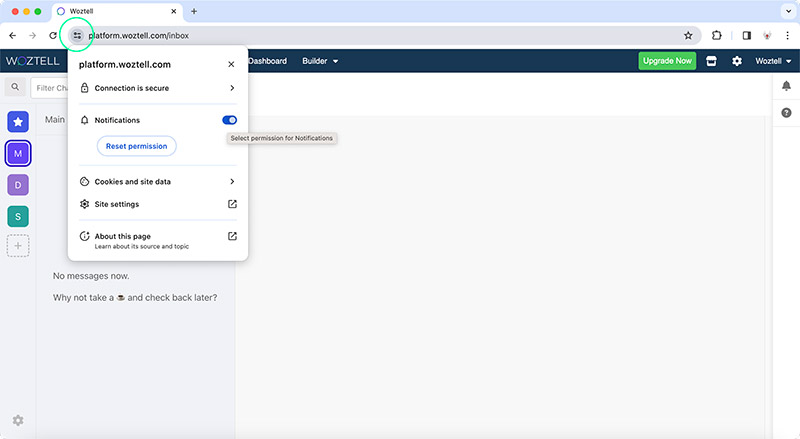
Task: Click Reset permission button
Action: [x=137, y=146]
